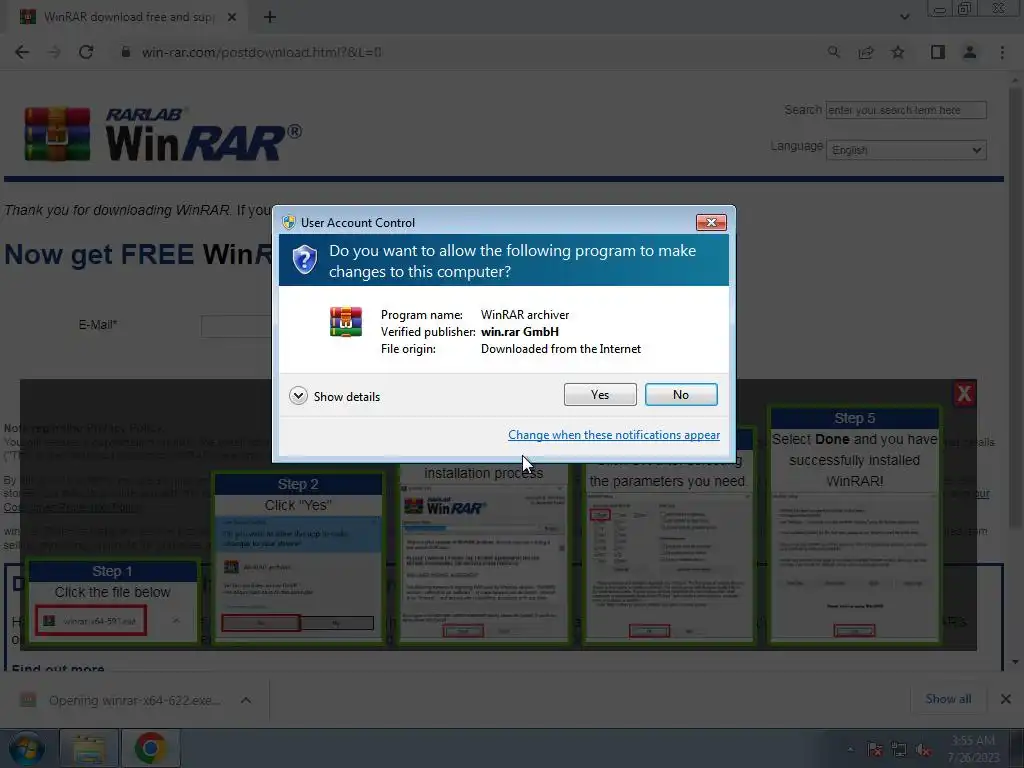This screenshot has height=768, width=1024.
Task: Click the WinRAR logo on webpage
Action: [163, 134]
